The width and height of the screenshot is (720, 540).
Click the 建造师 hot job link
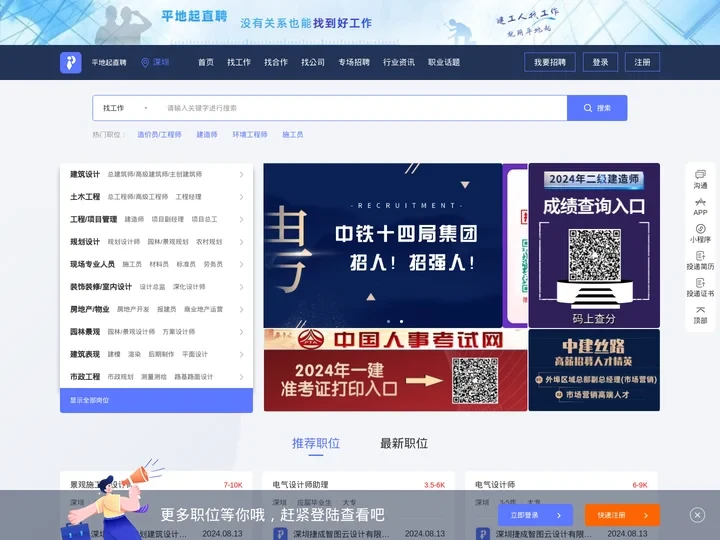click(207, 135)
